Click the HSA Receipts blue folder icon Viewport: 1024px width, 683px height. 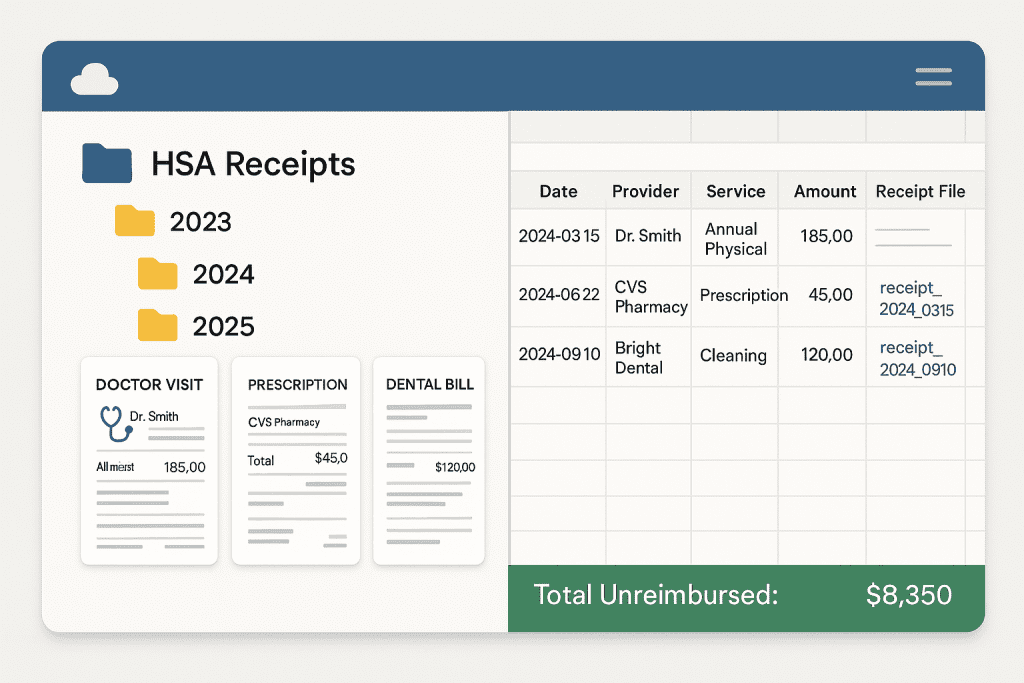[x=108, y=163]
